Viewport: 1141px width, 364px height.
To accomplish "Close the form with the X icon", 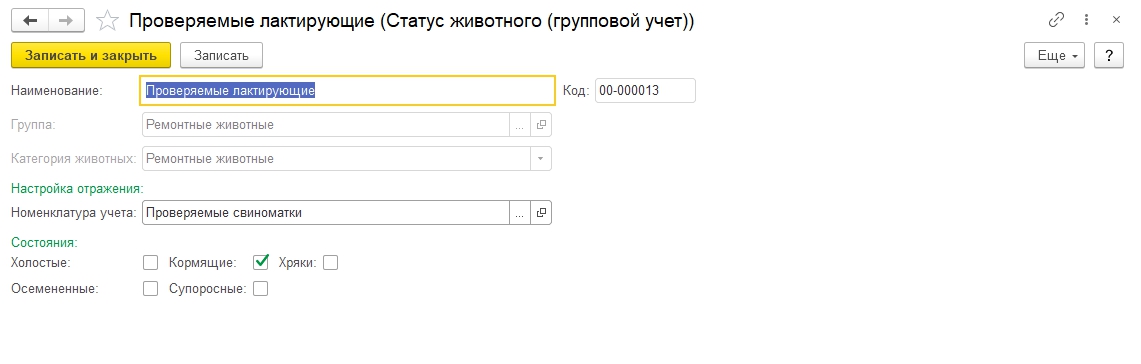I will click(1116, 20).
